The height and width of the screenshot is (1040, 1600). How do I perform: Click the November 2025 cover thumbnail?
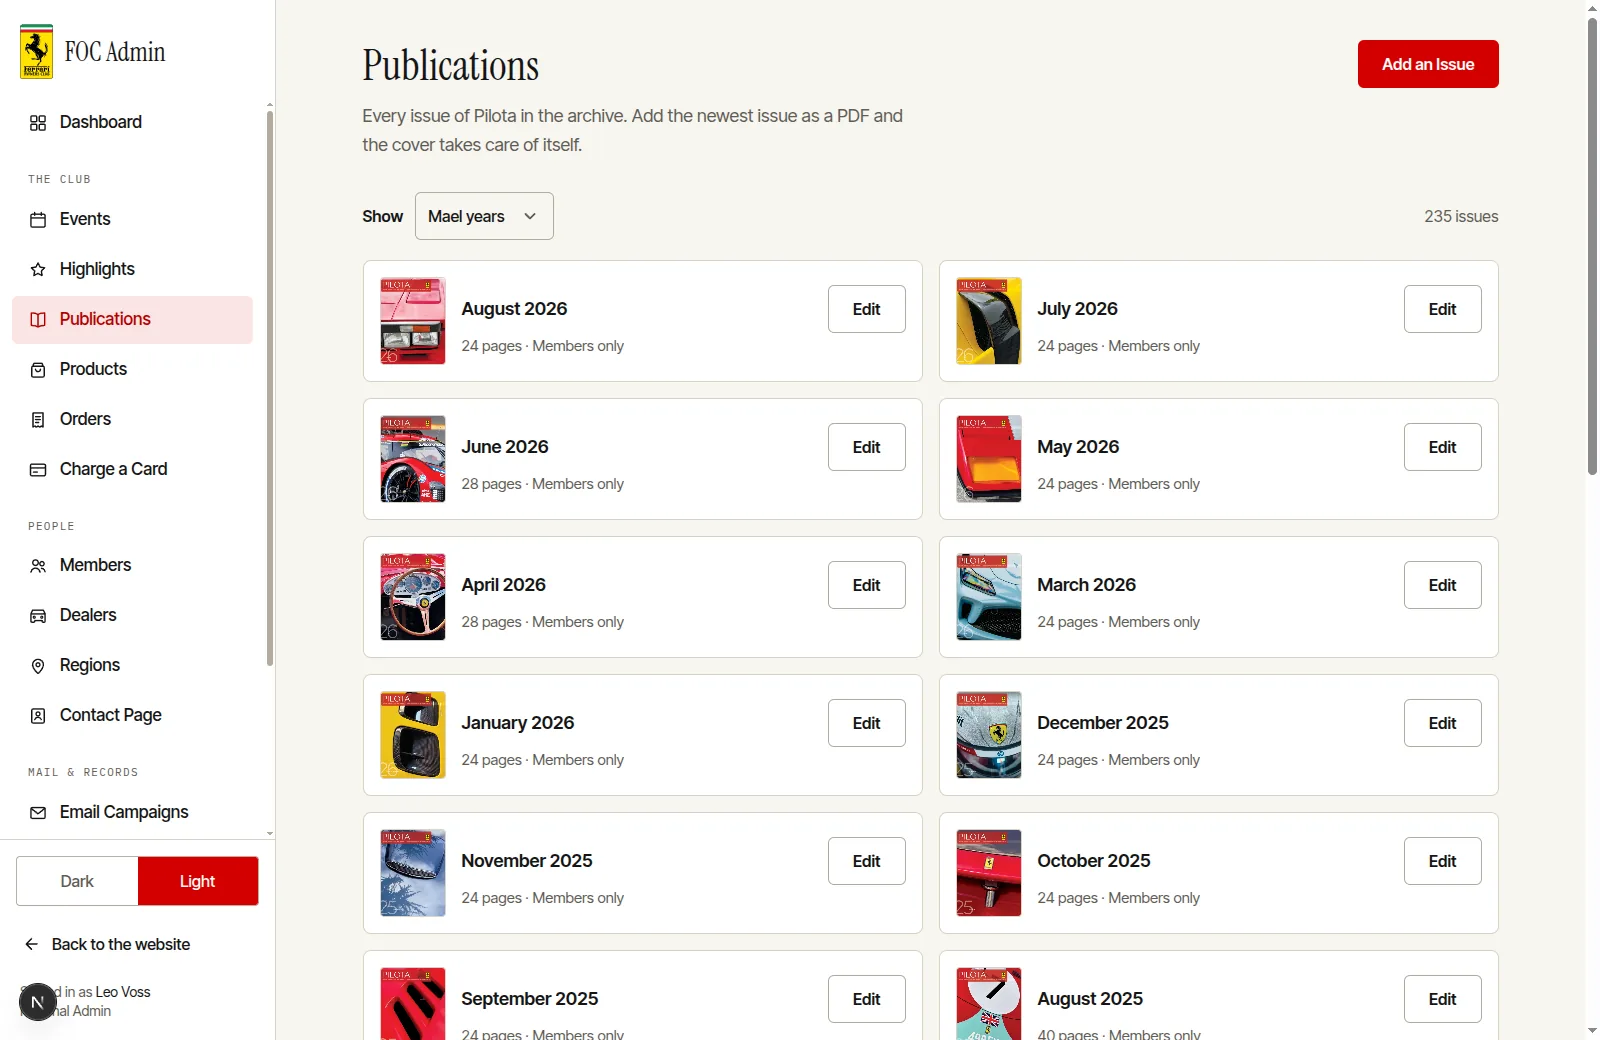(x=413, y=873)
